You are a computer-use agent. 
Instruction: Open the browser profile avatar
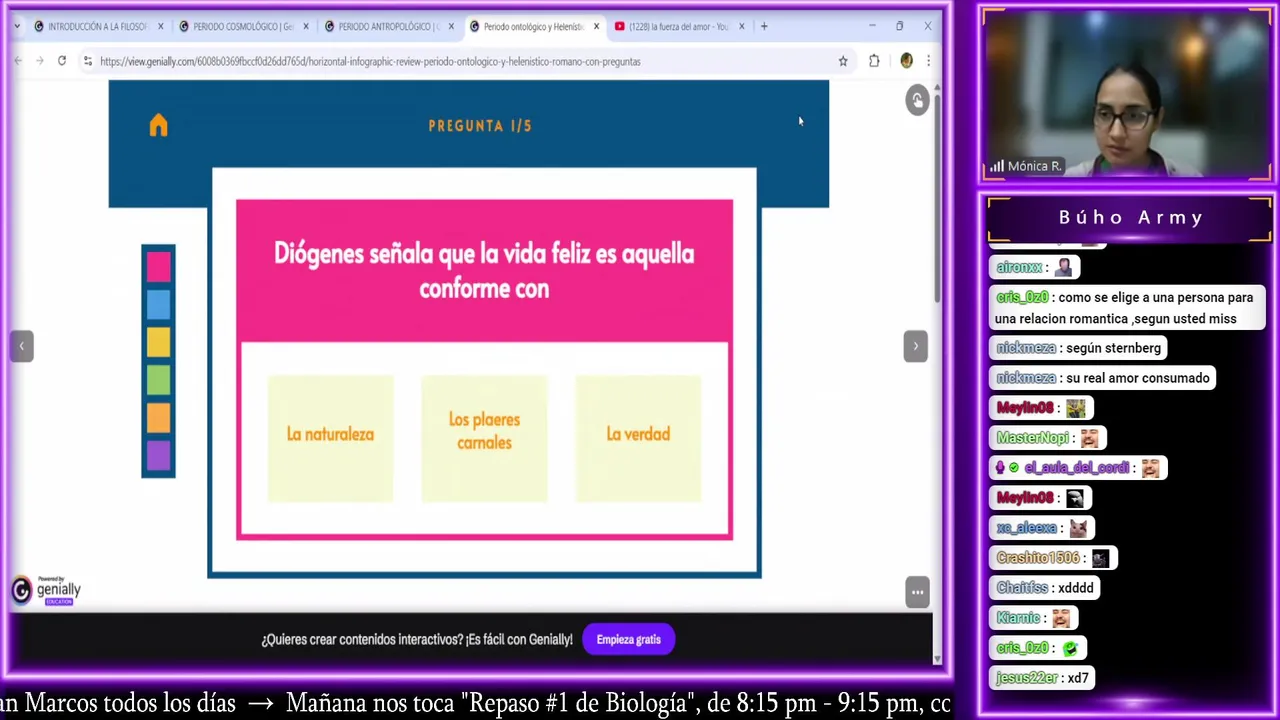tap(906, 61)
